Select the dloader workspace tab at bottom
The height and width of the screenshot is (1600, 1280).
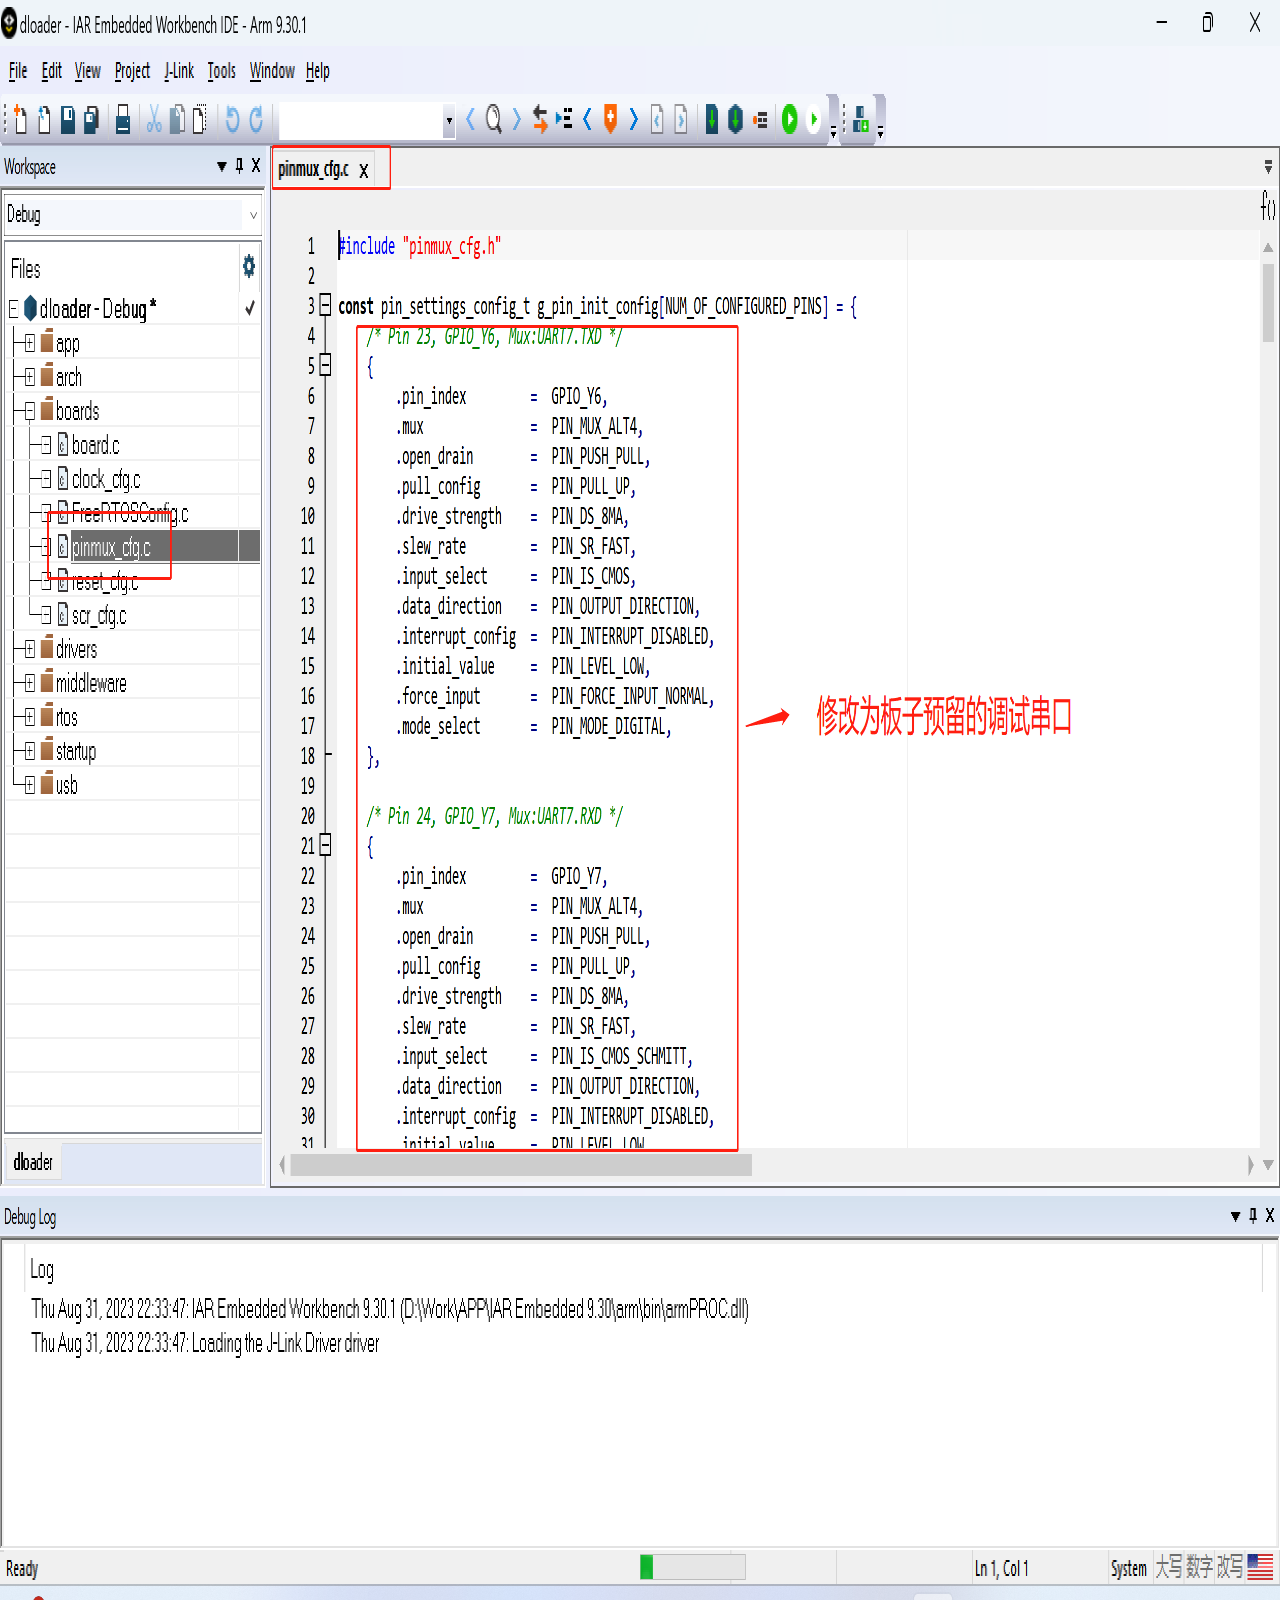[x=33, y=1162]
